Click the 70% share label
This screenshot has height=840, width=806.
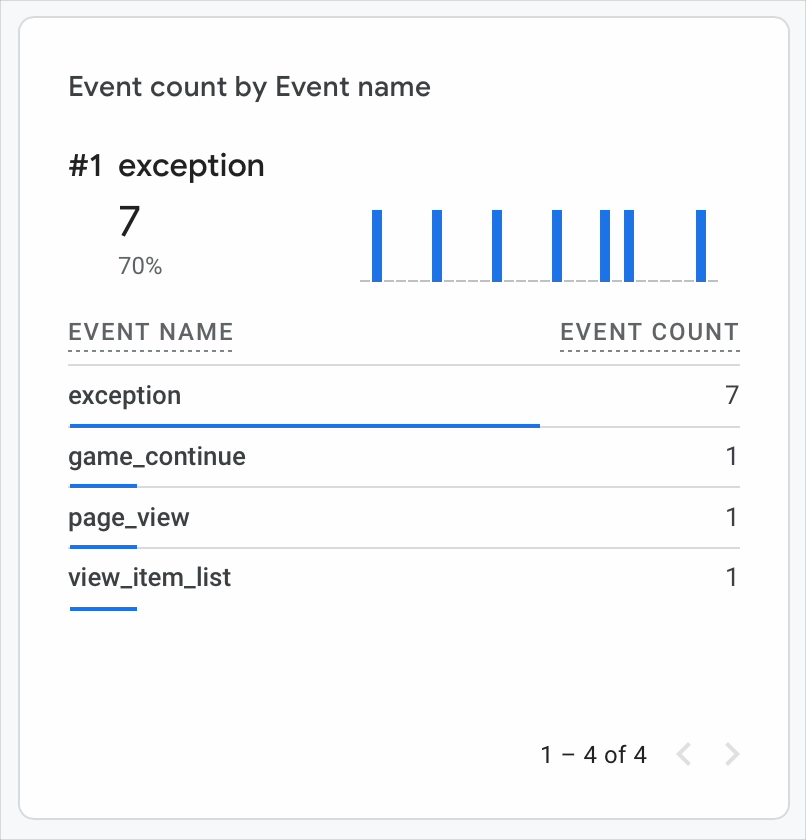[x=140, y=266]
